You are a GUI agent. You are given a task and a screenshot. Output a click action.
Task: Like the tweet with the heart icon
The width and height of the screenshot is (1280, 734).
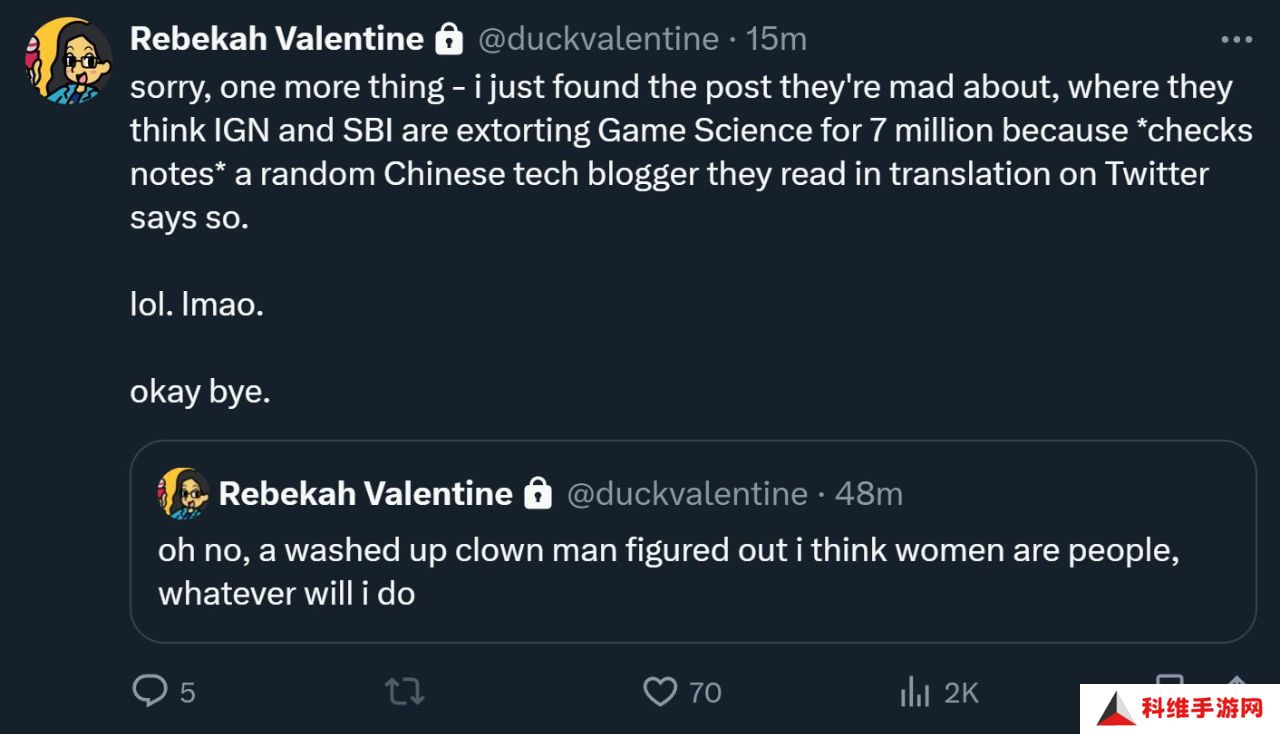[660, 692]
